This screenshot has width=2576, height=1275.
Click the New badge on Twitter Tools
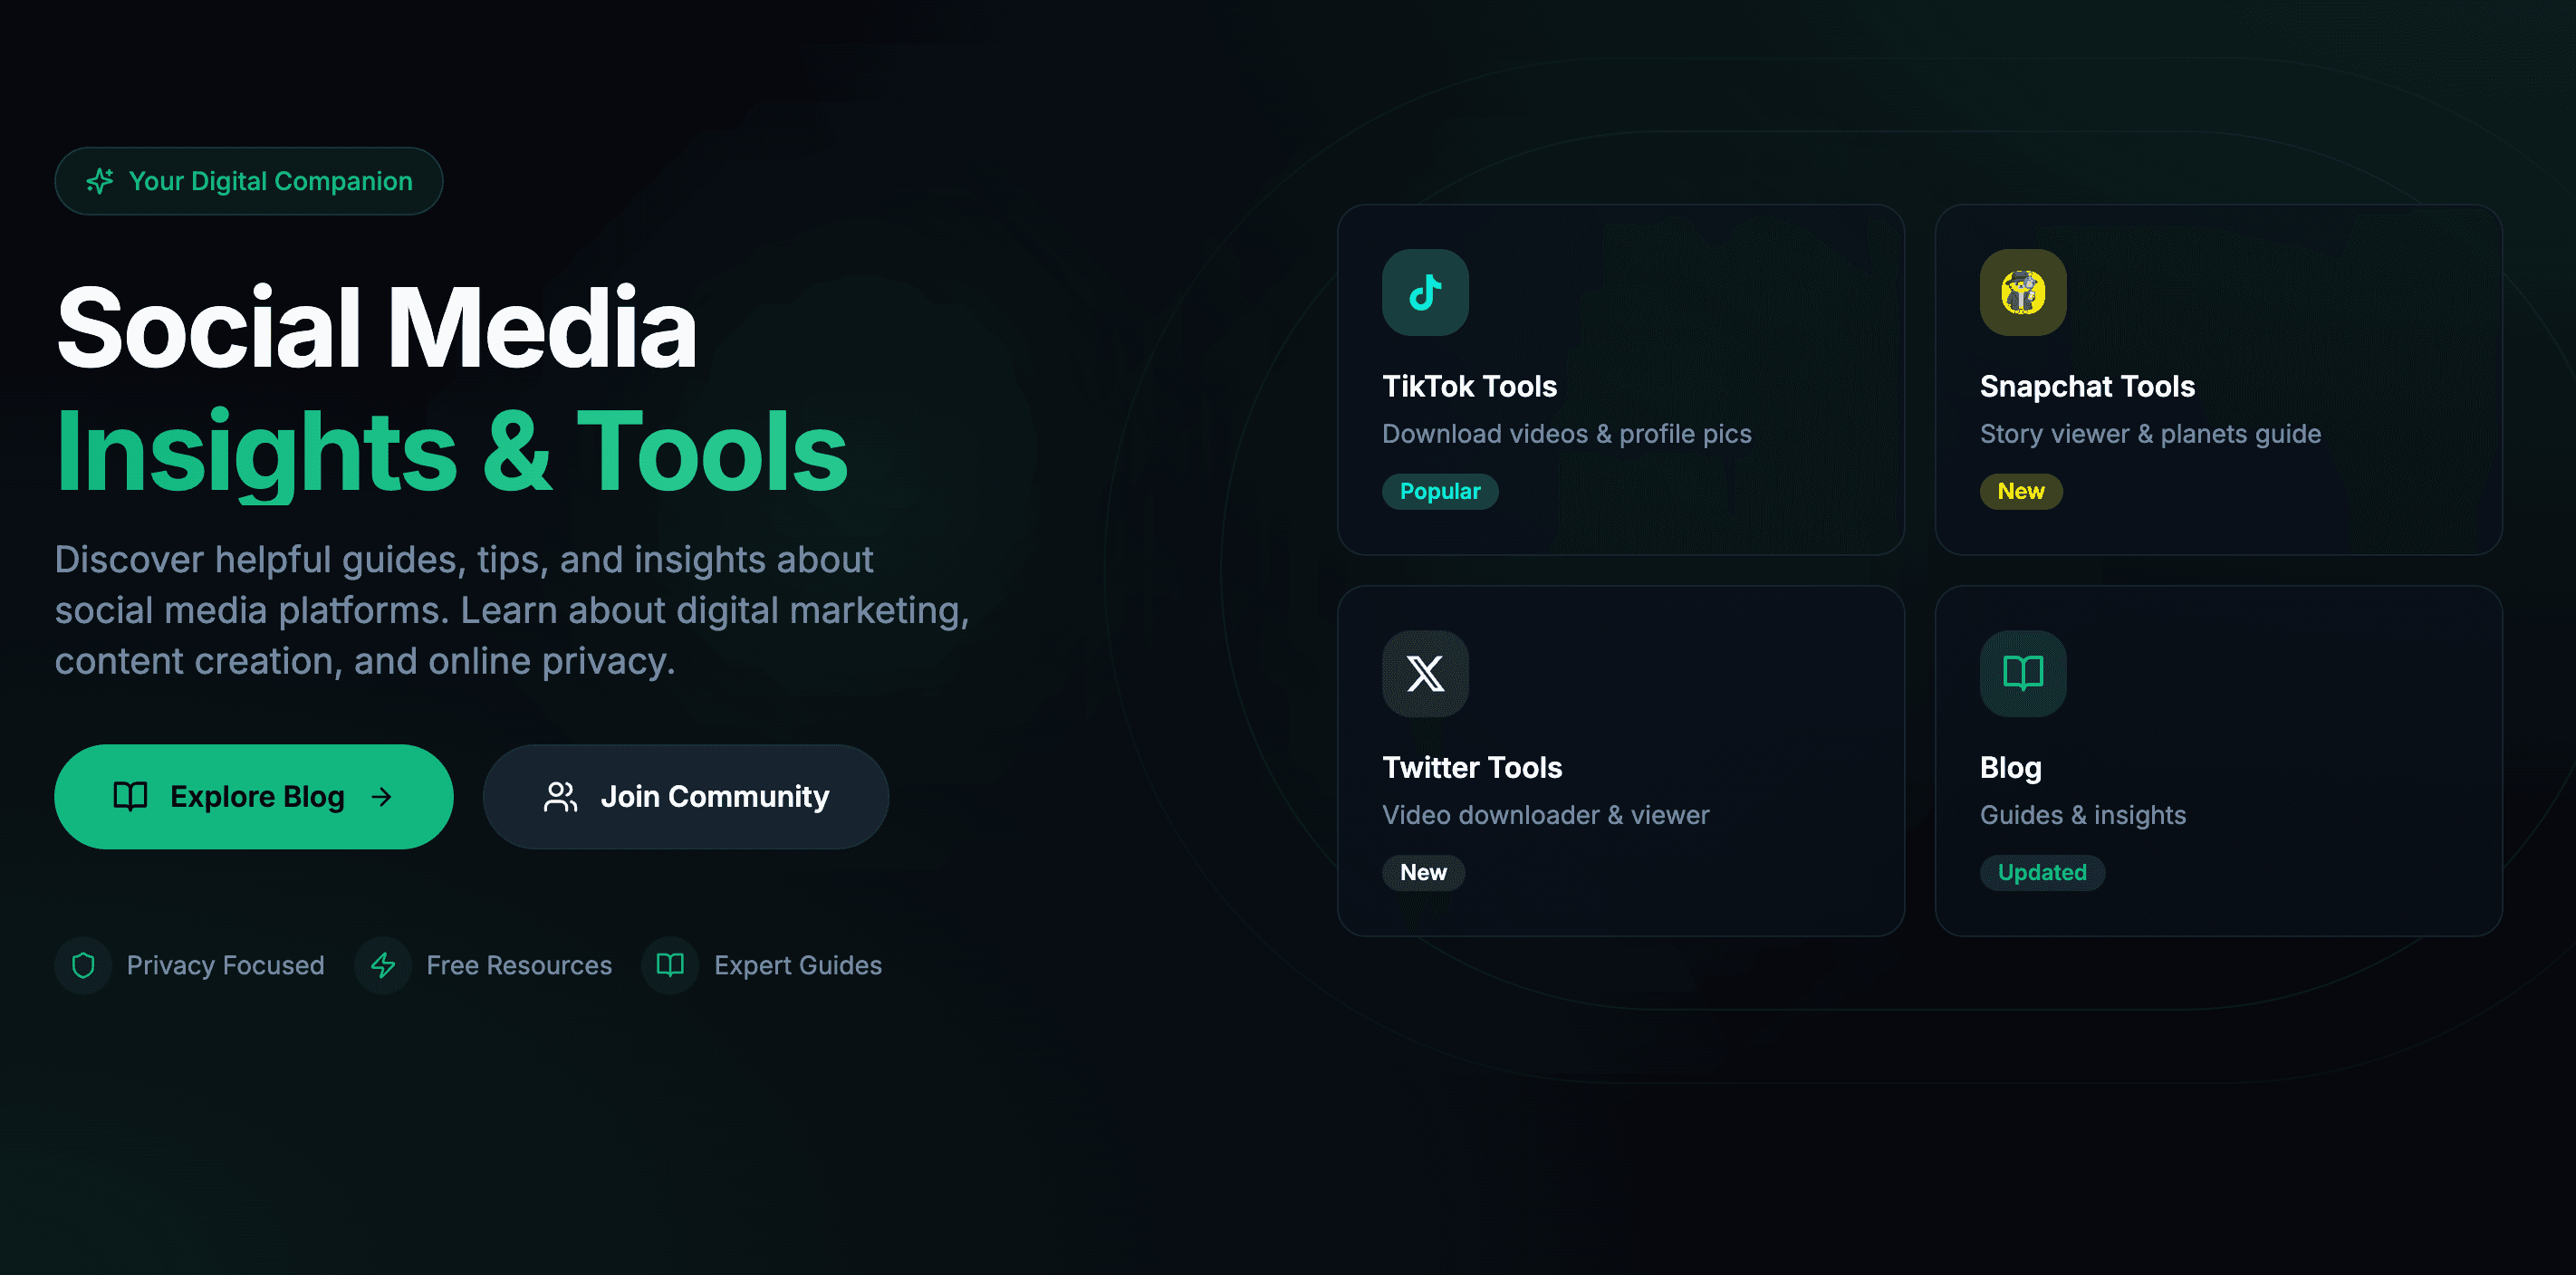pos(1423,872)
